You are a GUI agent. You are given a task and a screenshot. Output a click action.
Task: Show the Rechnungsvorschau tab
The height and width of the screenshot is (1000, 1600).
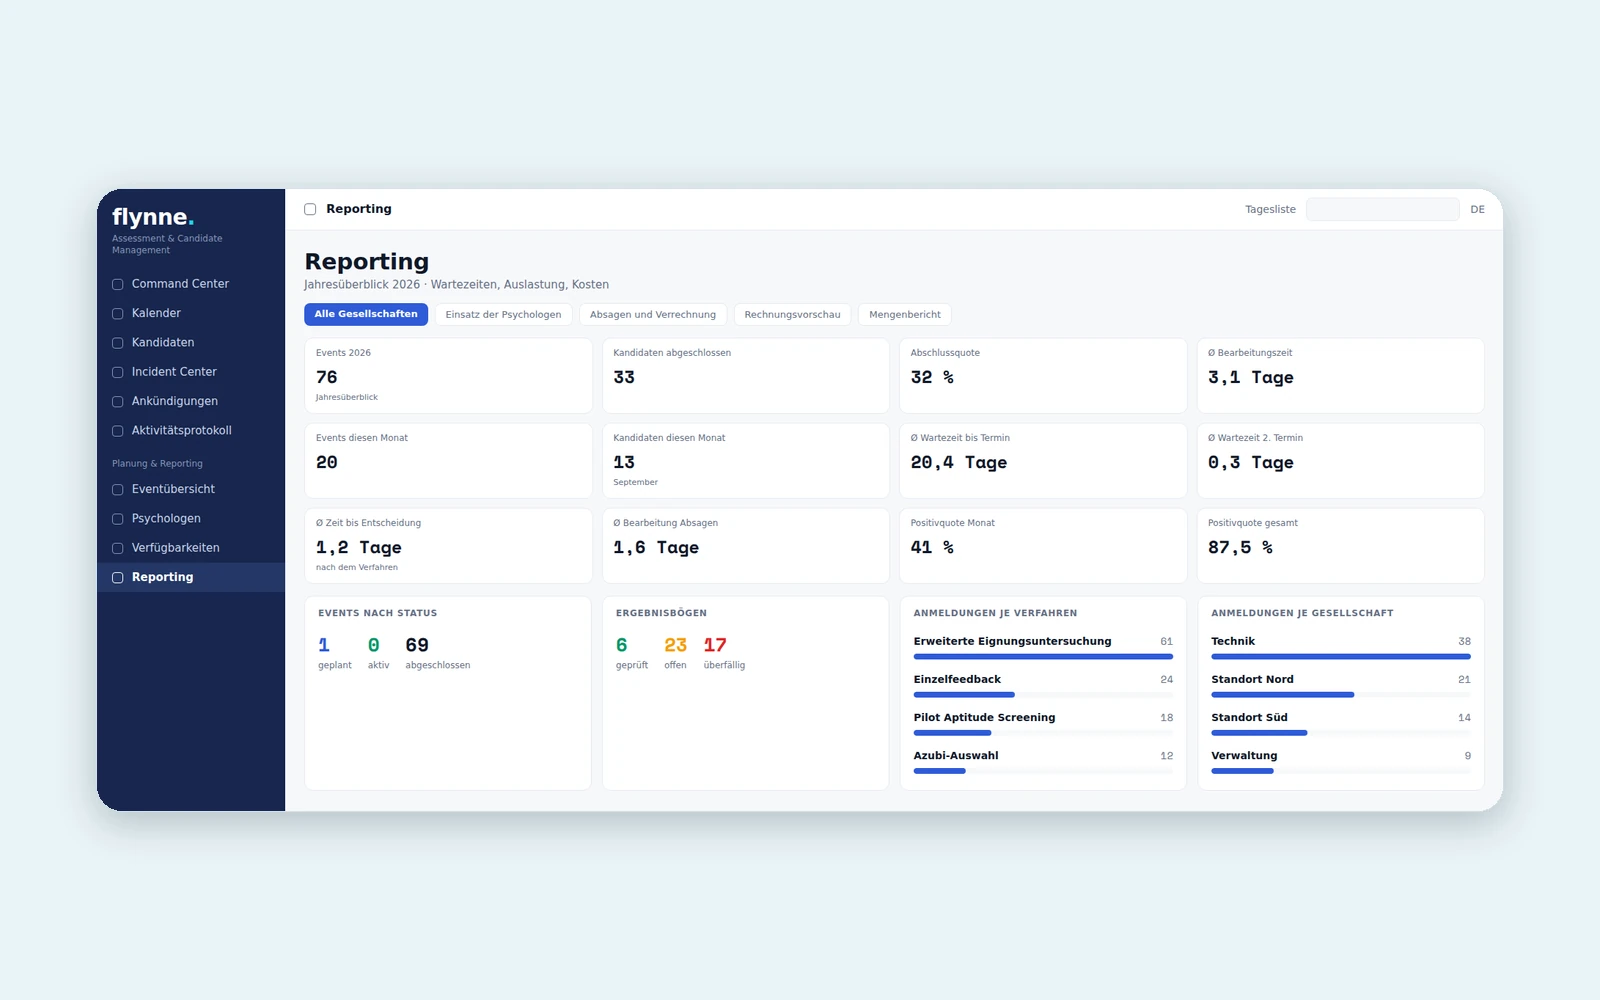coord(792,314)
